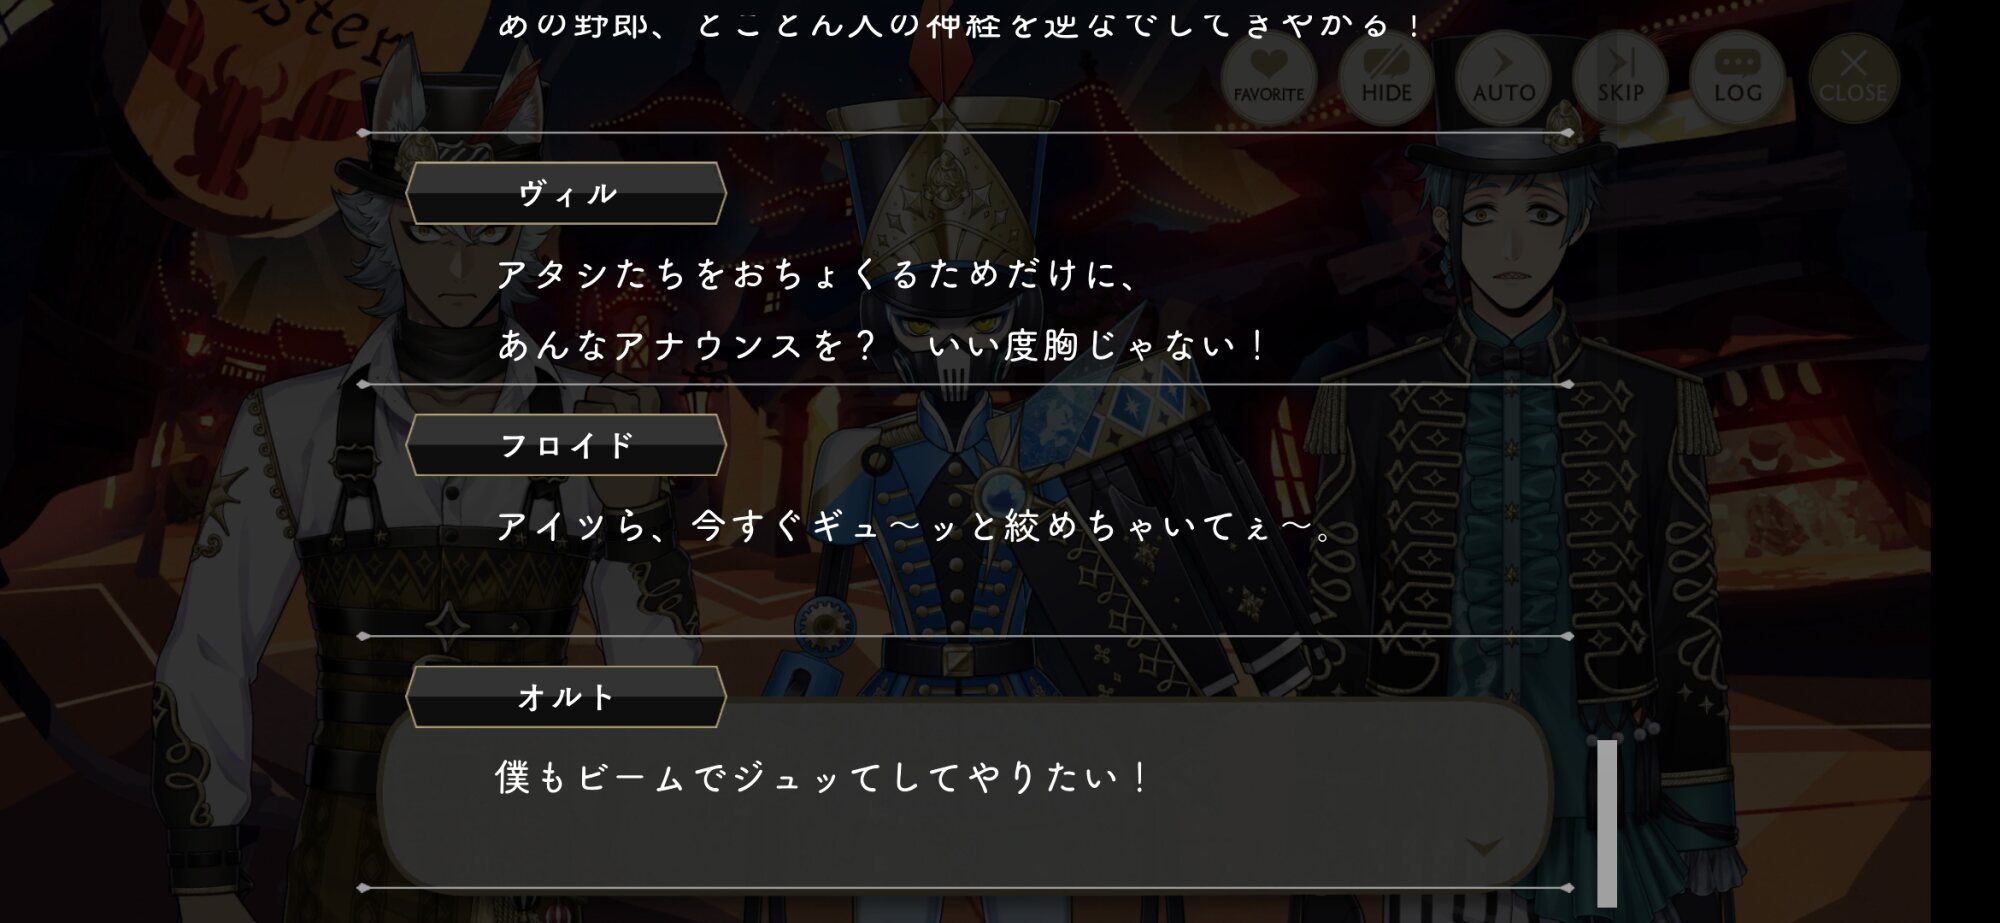Close the log with CLOSE button
This screenshot has width=2000, height=923.
[x=1853, y=78]
